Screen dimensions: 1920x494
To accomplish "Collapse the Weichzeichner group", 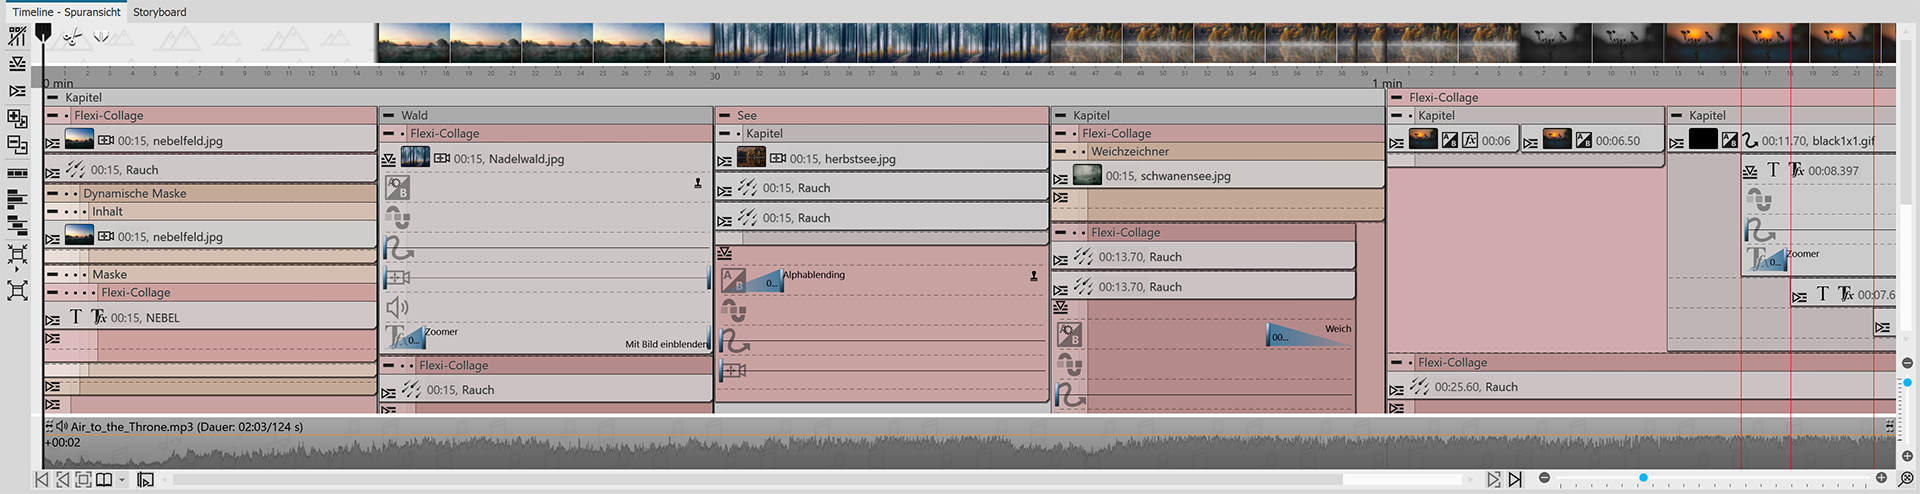I will coord(1060,152).
